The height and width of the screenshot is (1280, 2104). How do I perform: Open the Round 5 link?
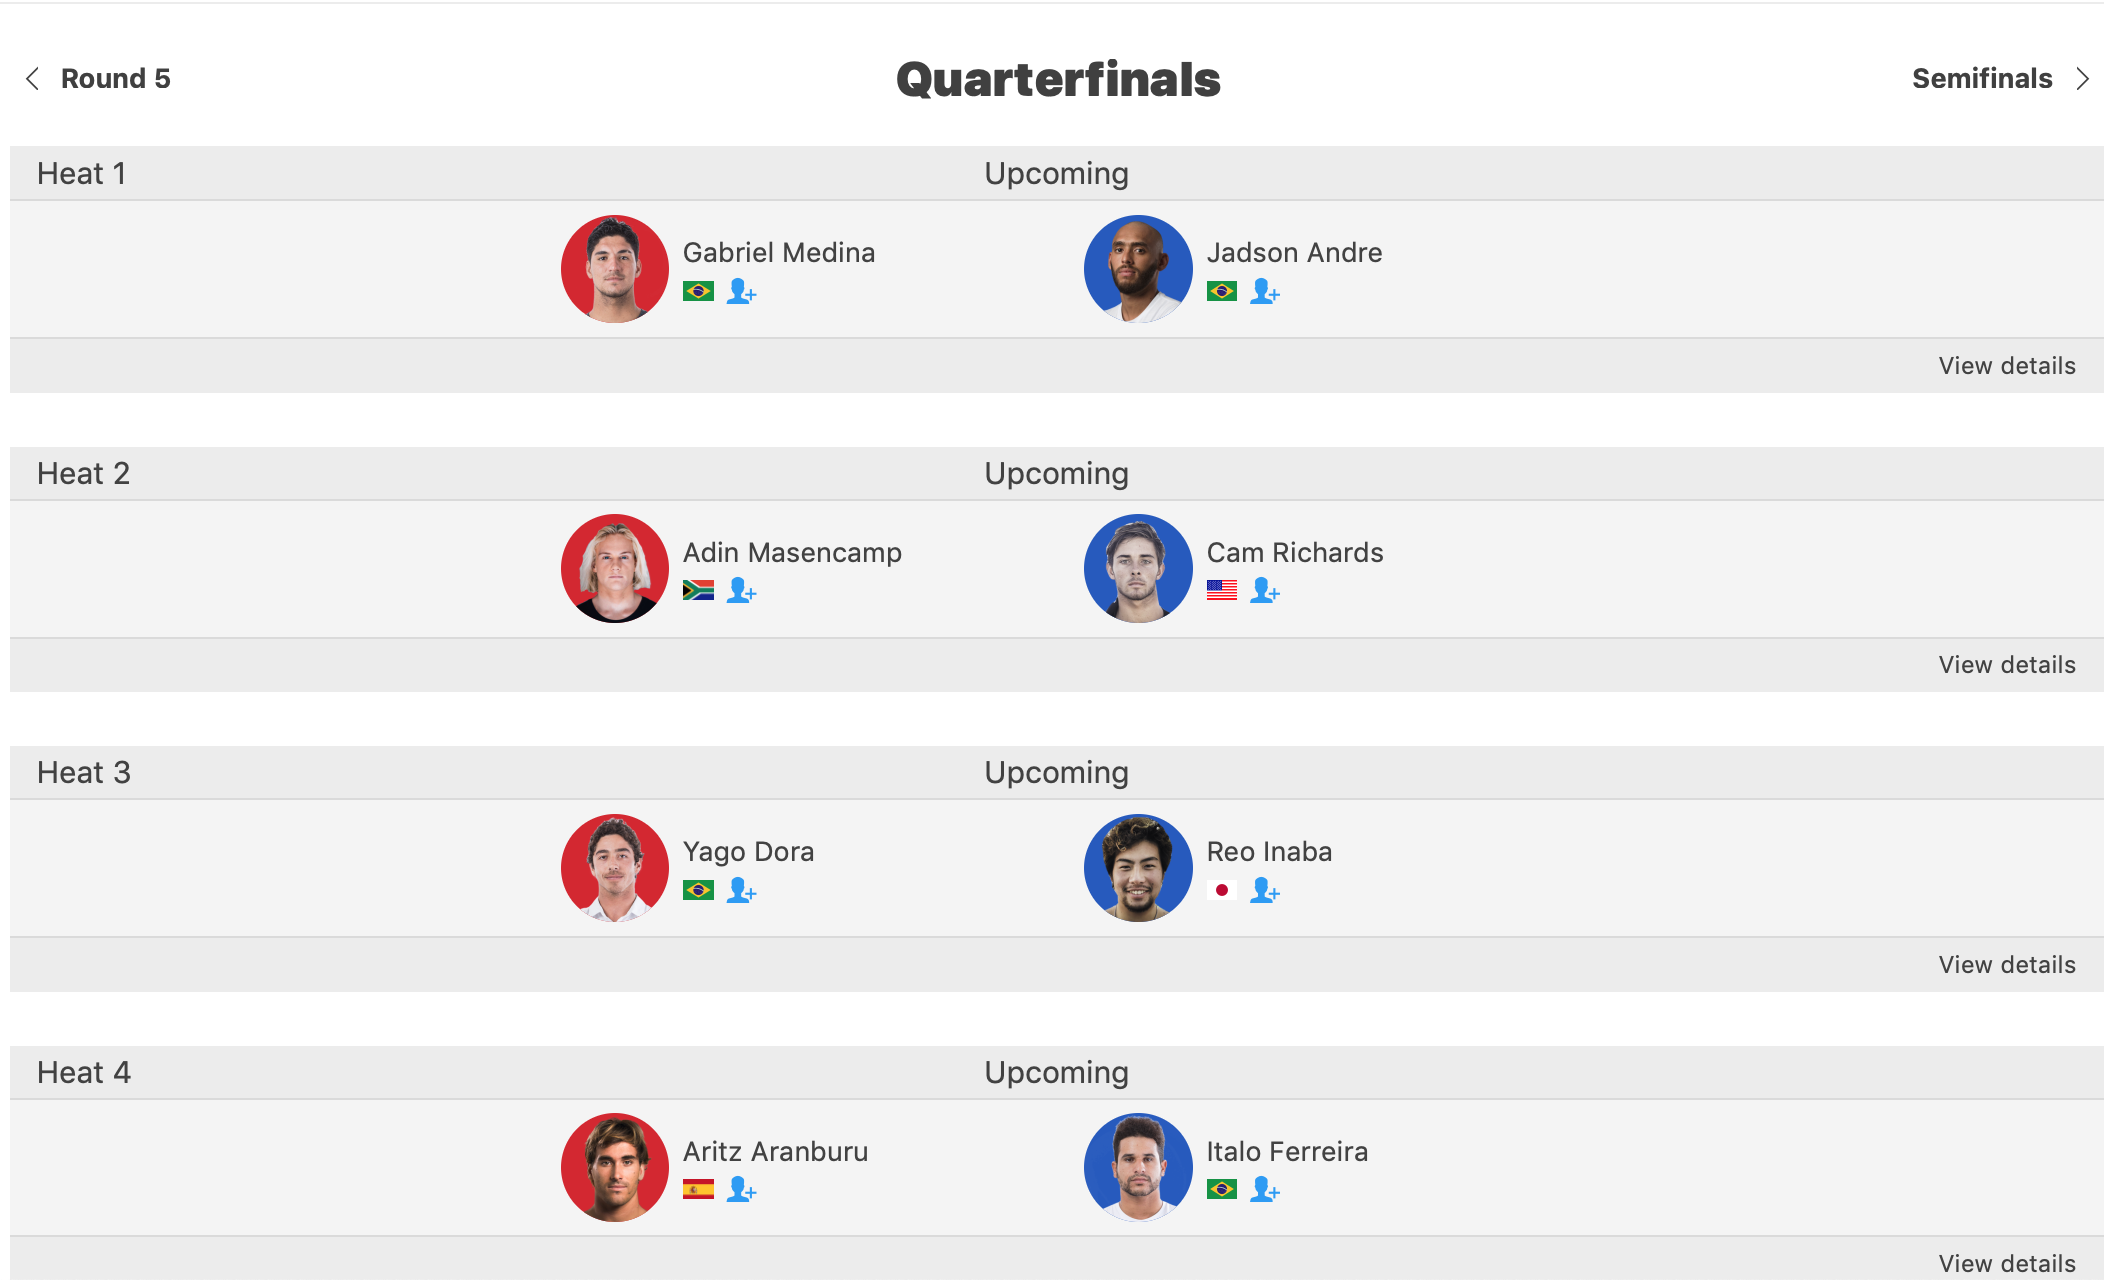pos(116,79)
